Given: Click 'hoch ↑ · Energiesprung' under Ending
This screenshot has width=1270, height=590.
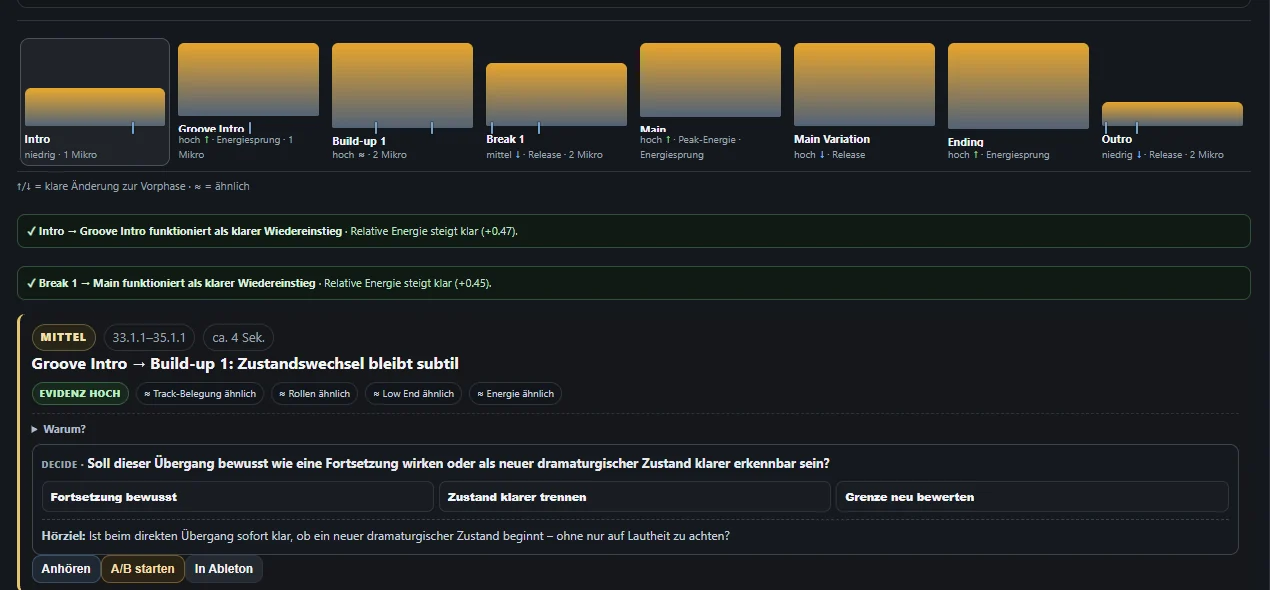Looking at the screenshot, I should pos(998,155).
